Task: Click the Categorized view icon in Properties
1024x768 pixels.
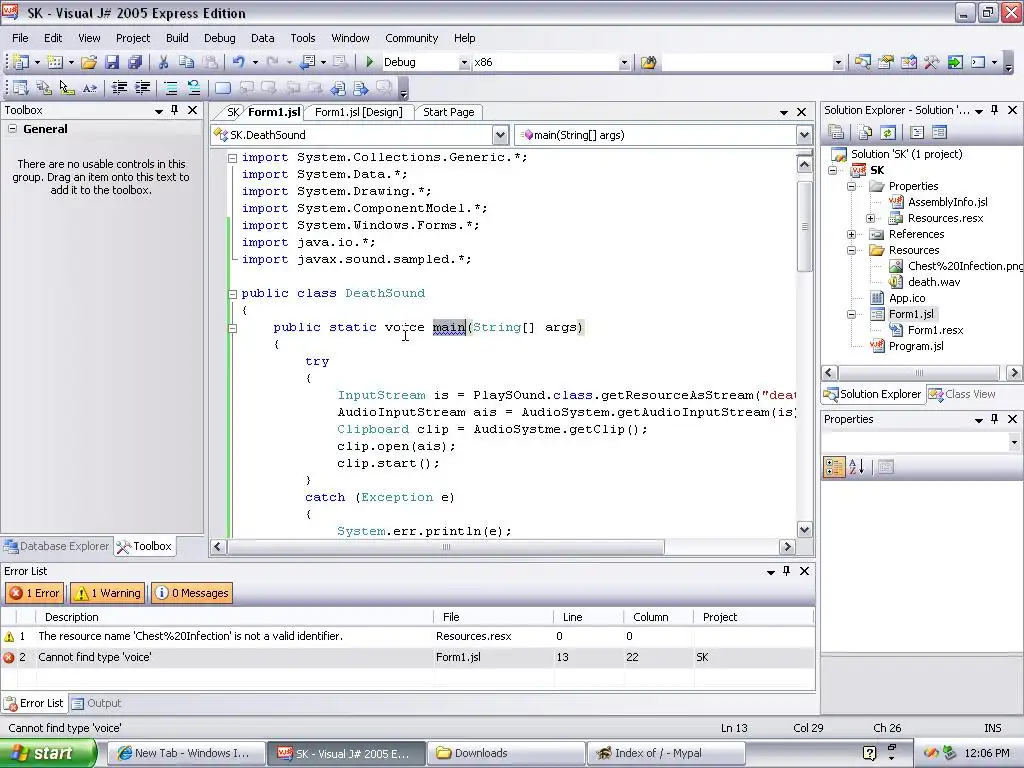Action: pos(834,467)
